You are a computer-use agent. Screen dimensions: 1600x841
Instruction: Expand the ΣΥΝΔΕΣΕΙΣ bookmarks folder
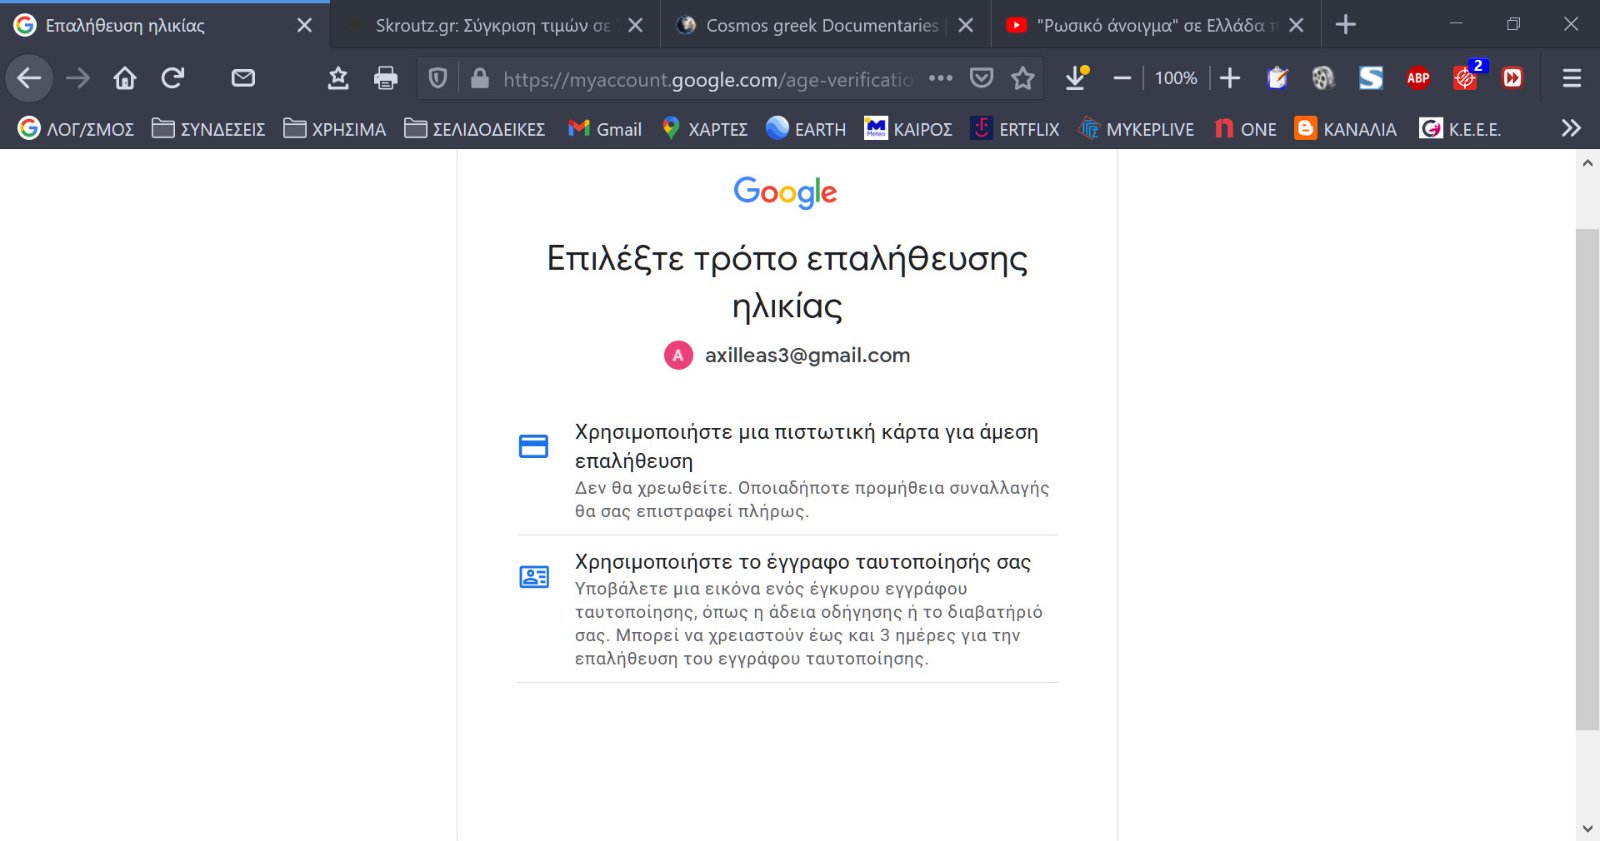[209, 129]
